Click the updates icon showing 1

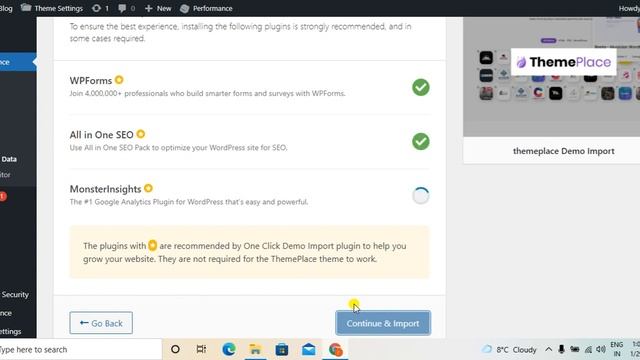click(x=100, y=8)
